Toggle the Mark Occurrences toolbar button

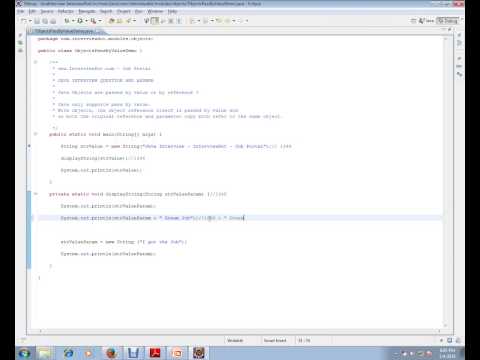pos(155,21)
